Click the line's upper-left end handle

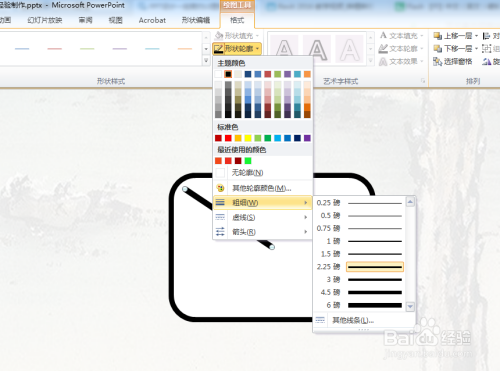point(185,189)
